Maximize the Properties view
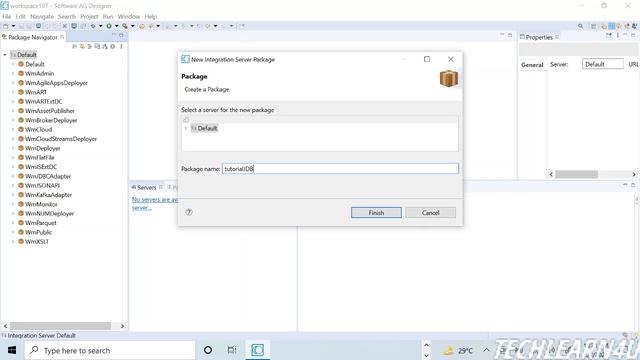 633,36
